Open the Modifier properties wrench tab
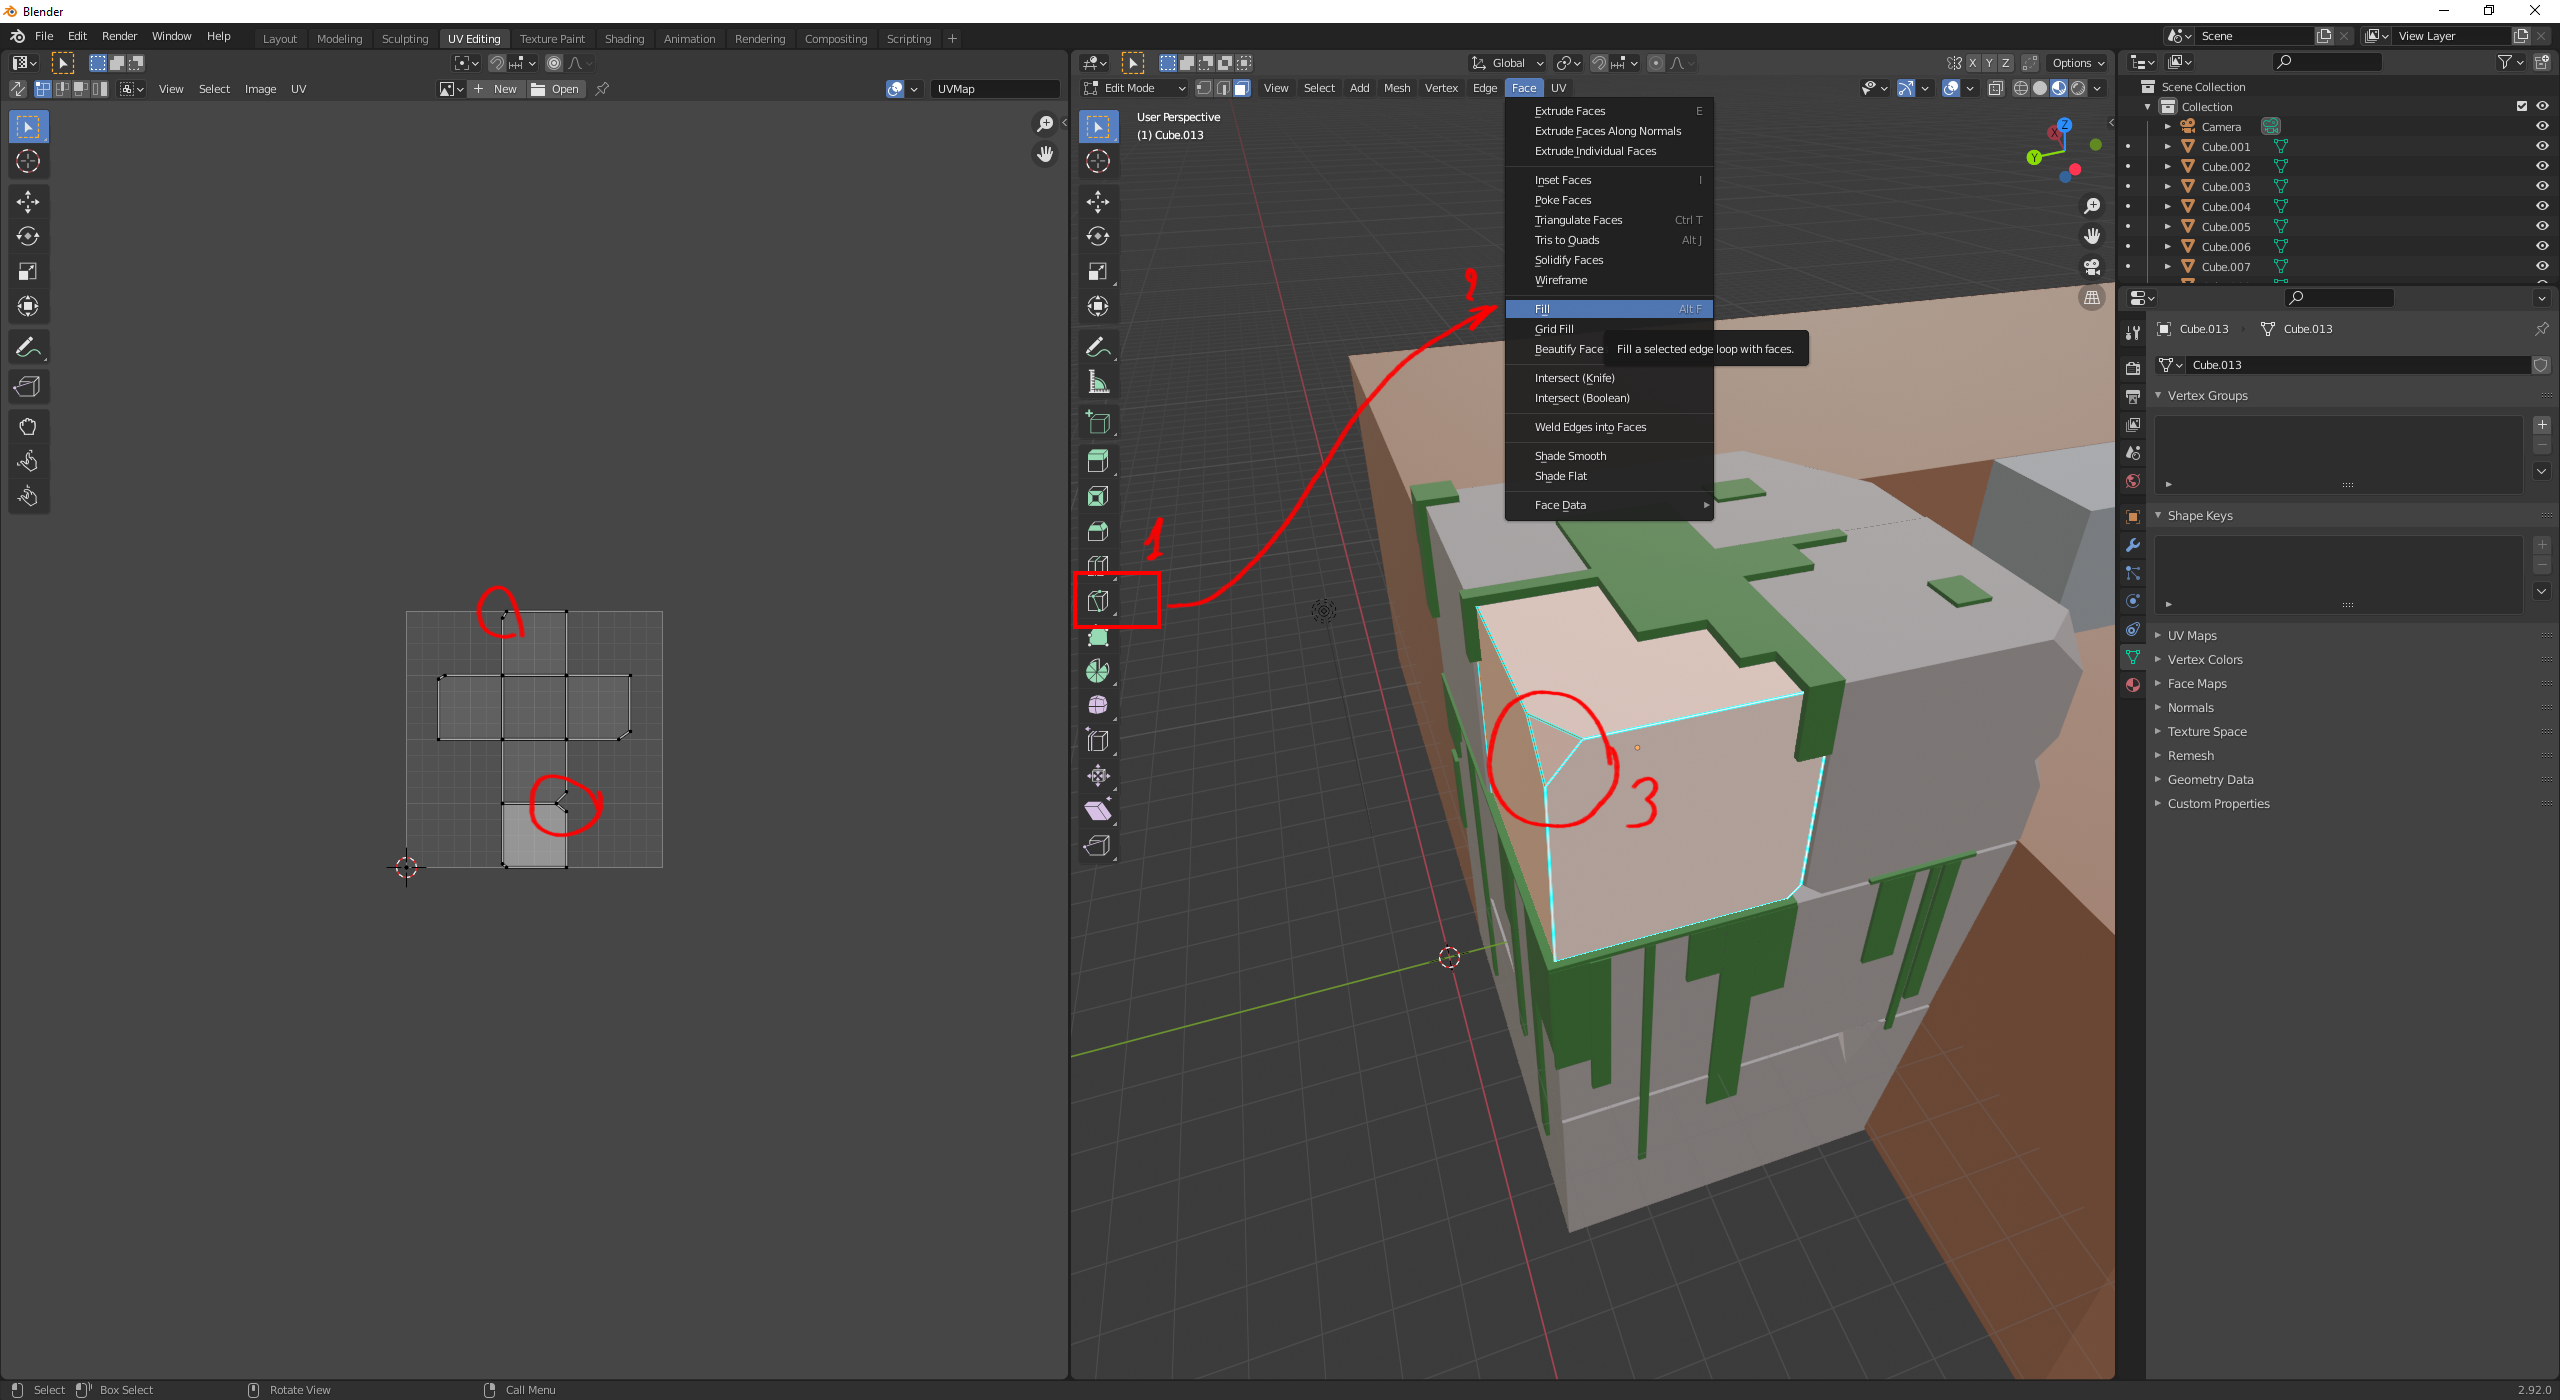Image resolution: width=2560 pixels, height=1400 pixels. pos(2133,545)
